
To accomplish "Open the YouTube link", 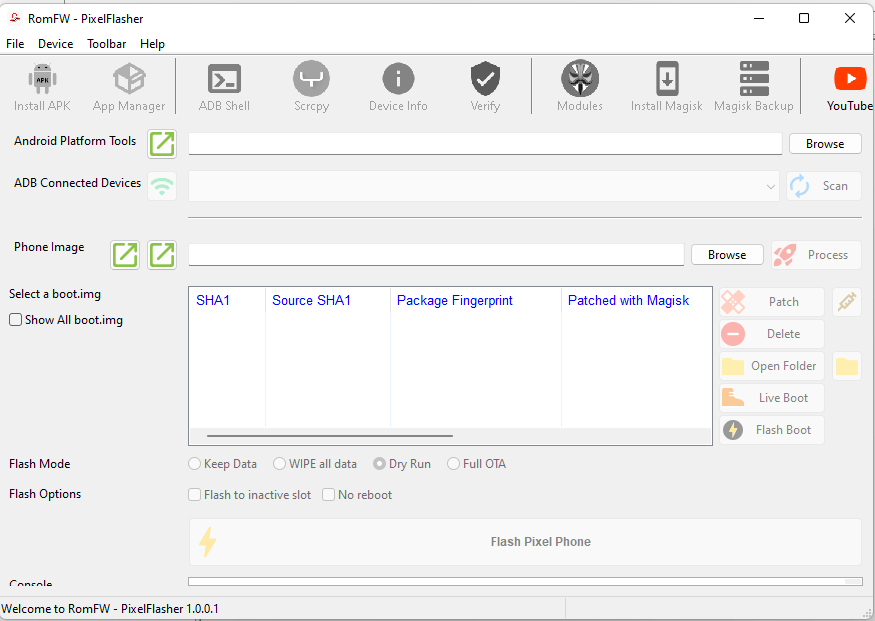I will coord(848,86).
